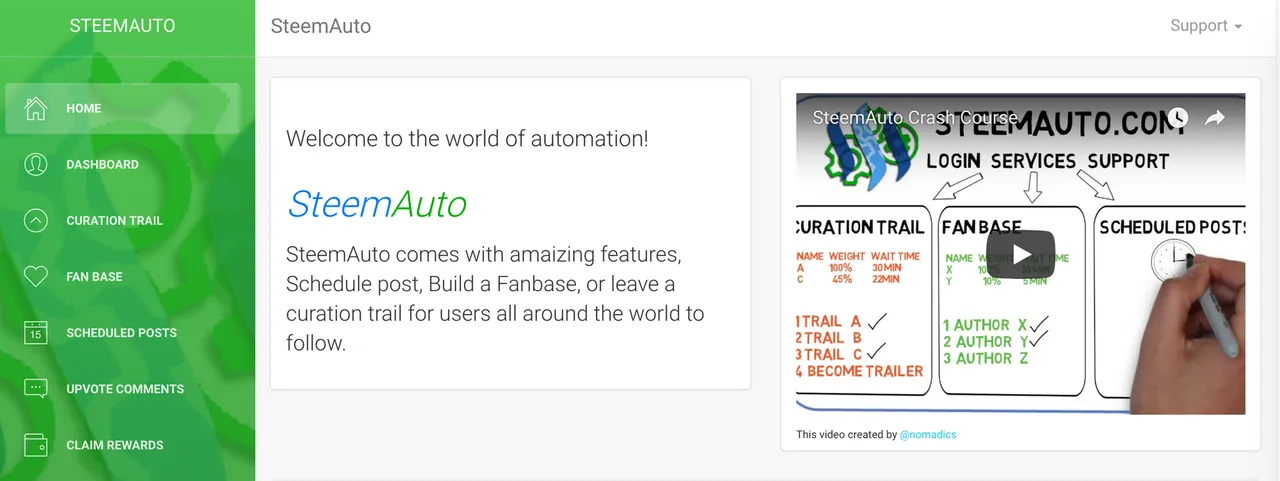1280x481 pixels.
Task: Click the Fan Base heart icon
Action: [x=36, y=276]
